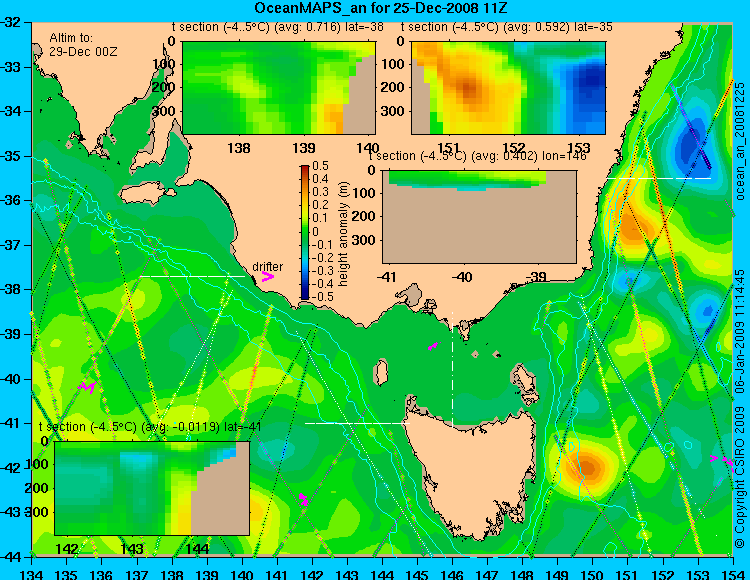
Task: Click King Island northwest of Tasmania
Action: coord(380,372)
